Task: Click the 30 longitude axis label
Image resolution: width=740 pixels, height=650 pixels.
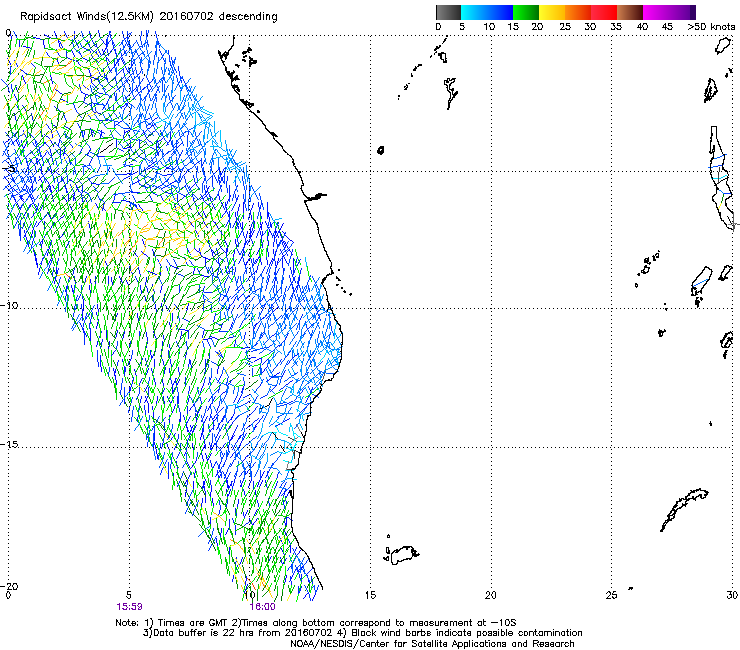Action: pyautogui.click(x=732, y=595)
